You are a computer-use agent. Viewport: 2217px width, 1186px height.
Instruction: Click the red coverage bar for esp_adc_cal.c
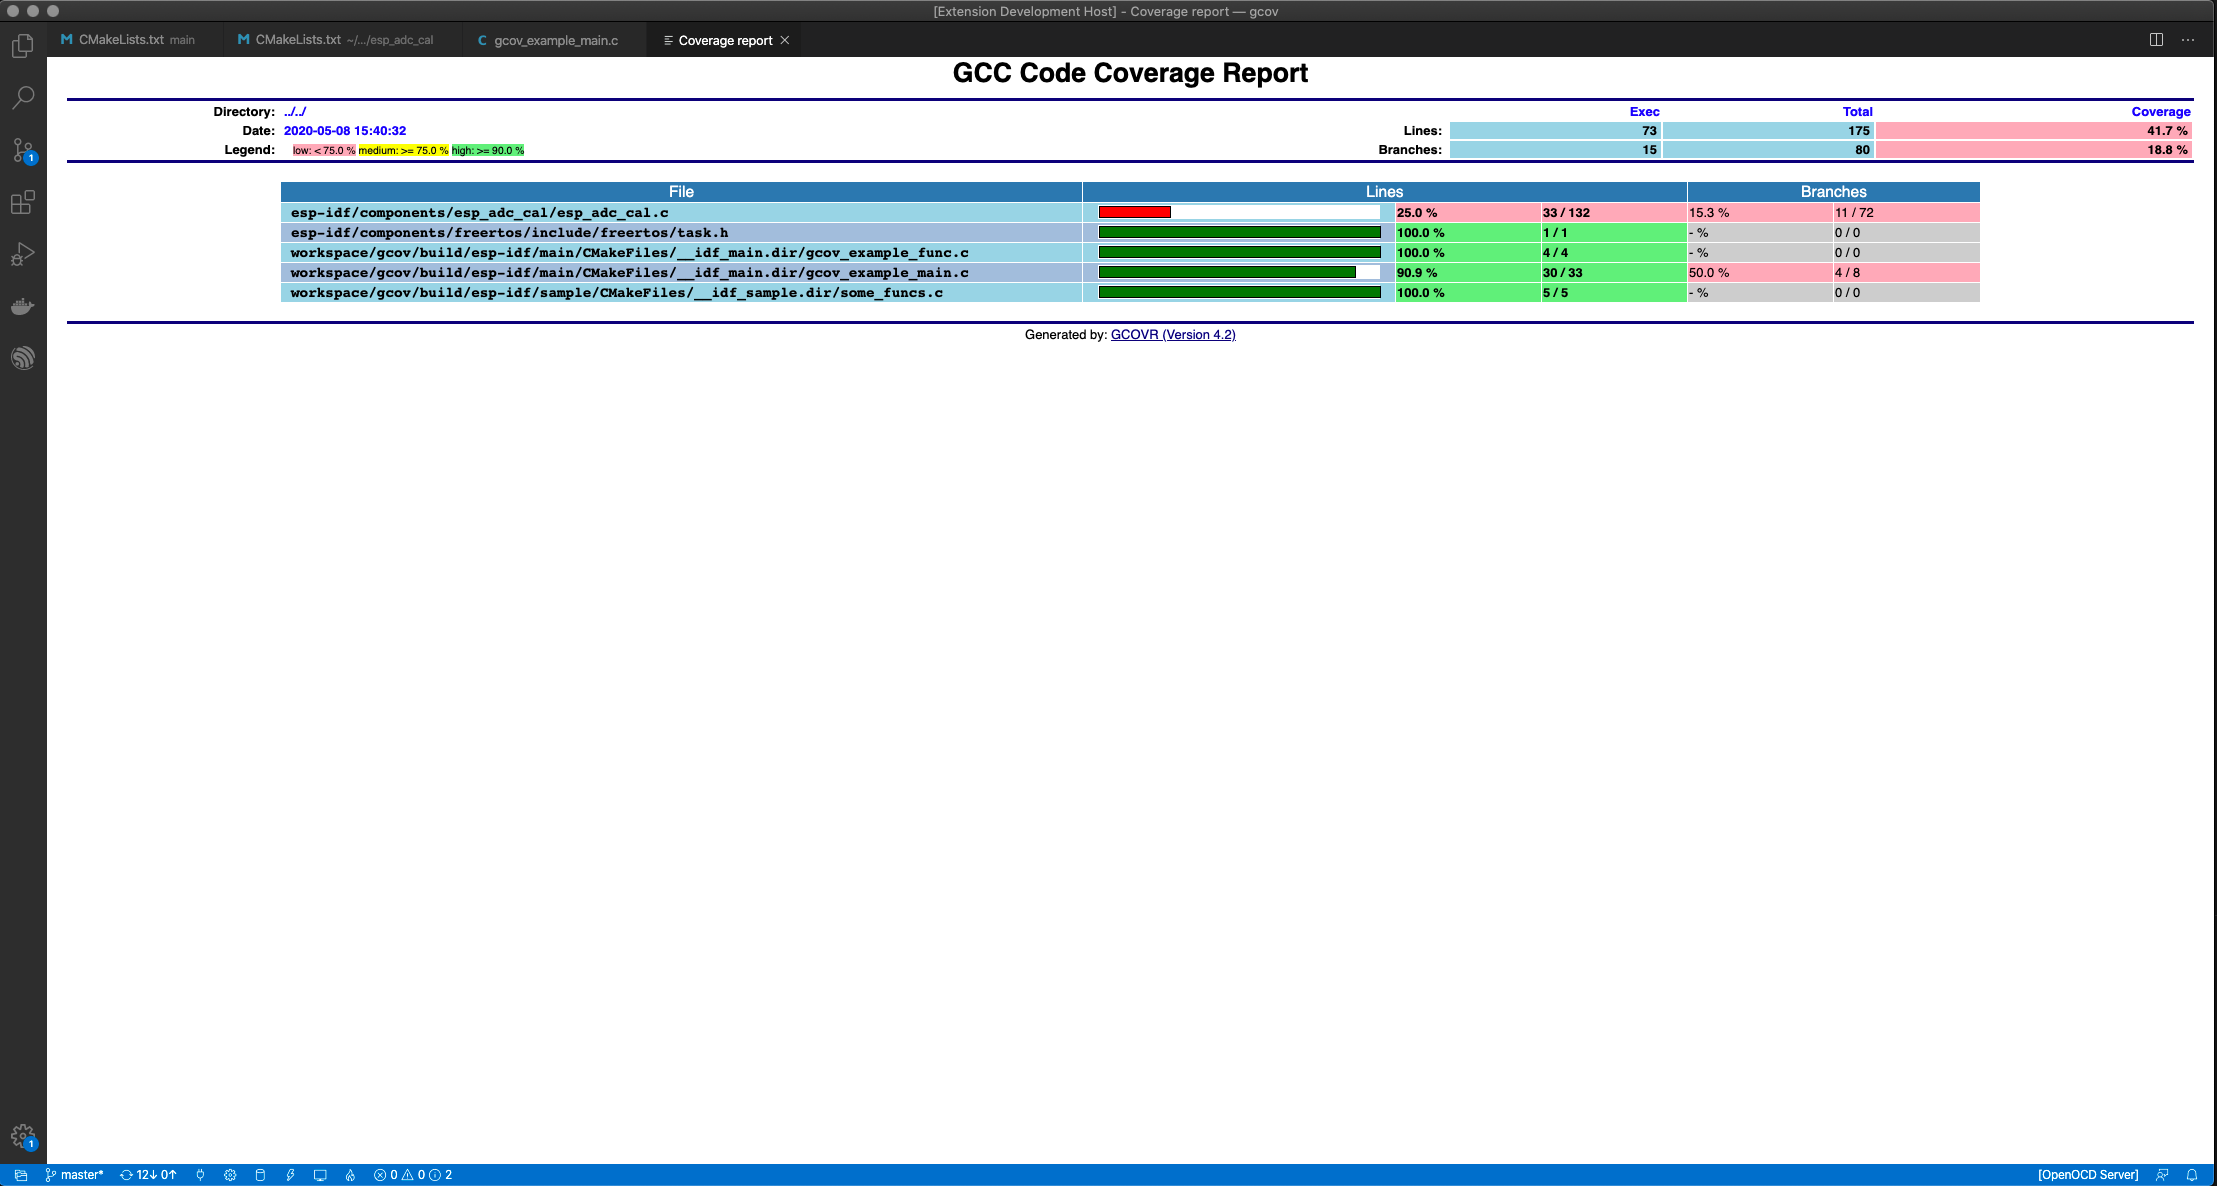click(1136, 212)
